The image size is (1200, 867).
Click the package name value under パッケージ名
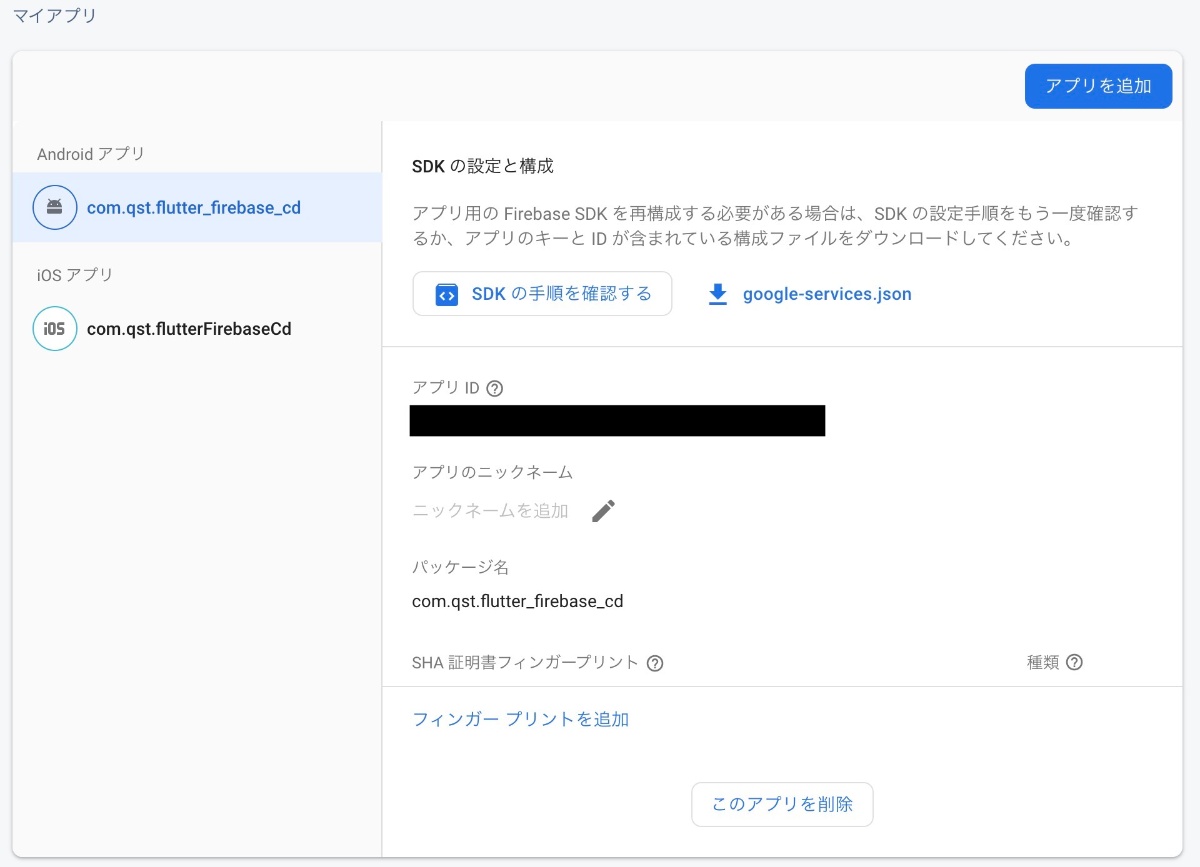coord(518,602)
